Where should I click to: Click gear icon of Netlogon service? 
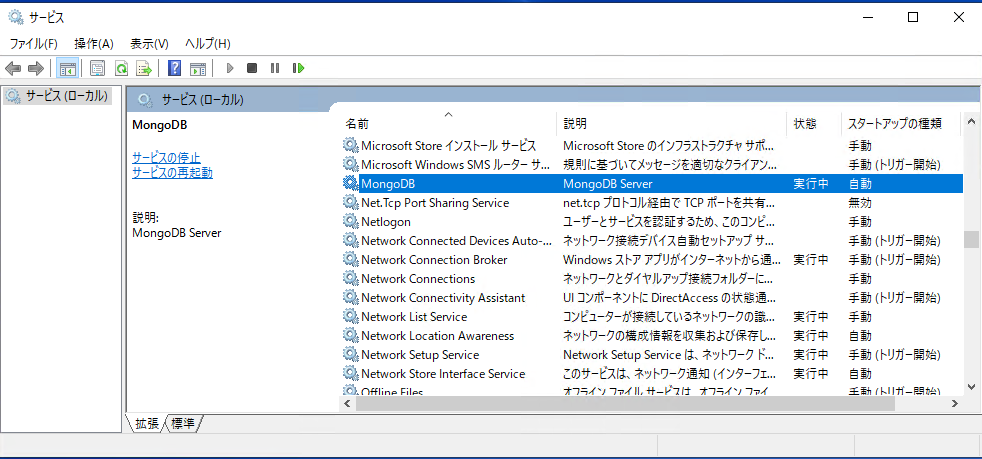pyautogui.click(x=350, y=222)
